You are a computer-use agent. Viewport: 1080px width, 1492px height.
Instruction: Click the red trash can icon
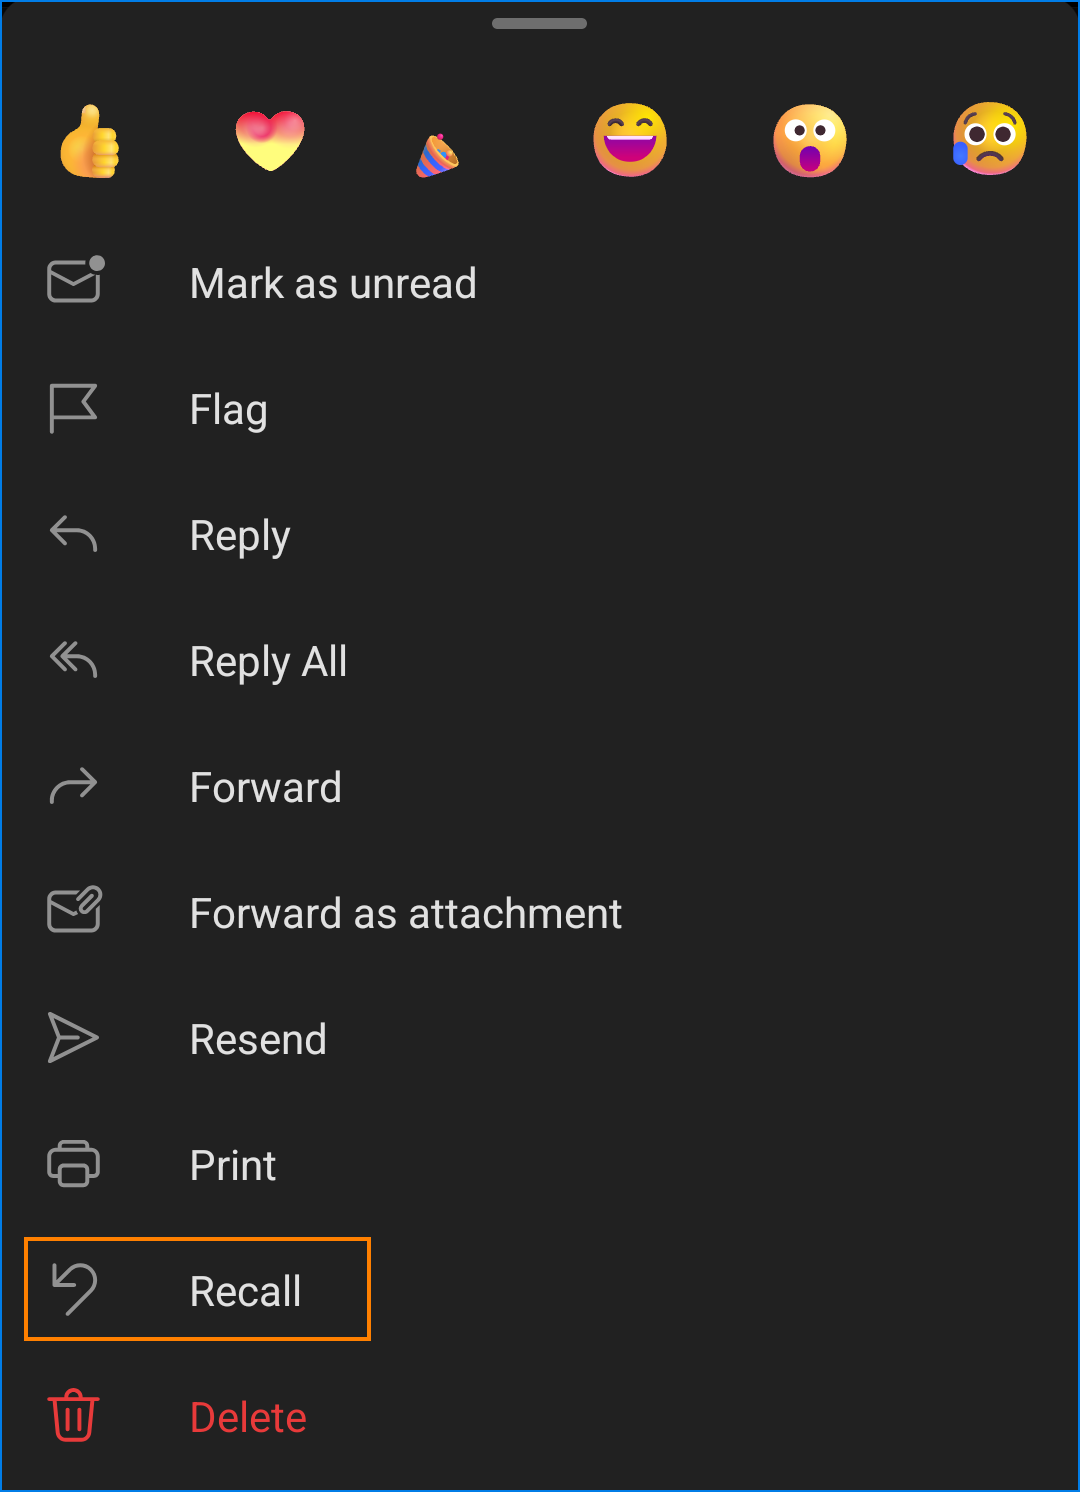click(73, 1416)
